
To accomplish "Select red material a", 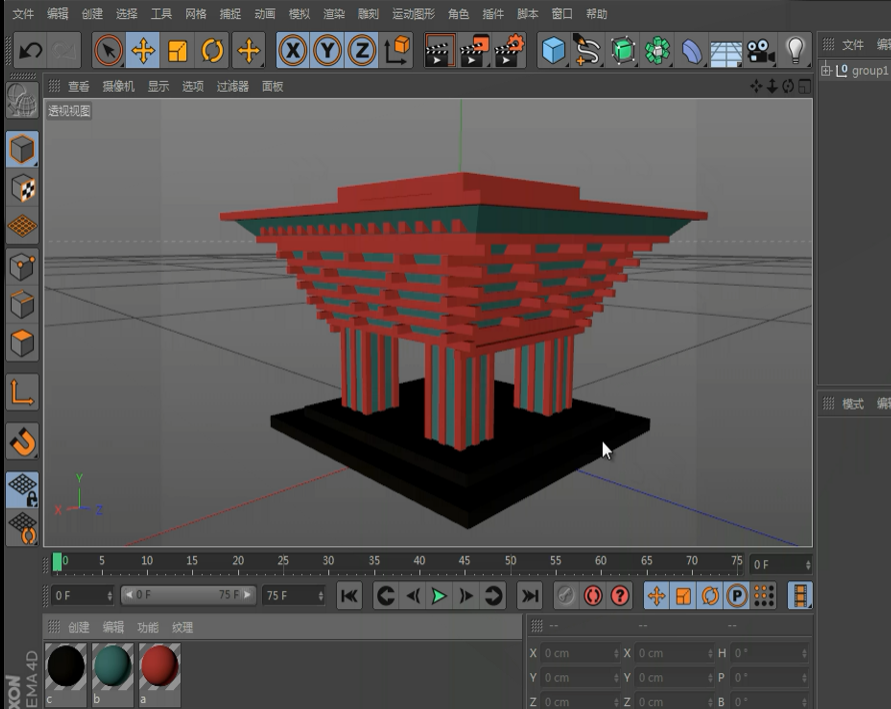I will pos(160,674).
